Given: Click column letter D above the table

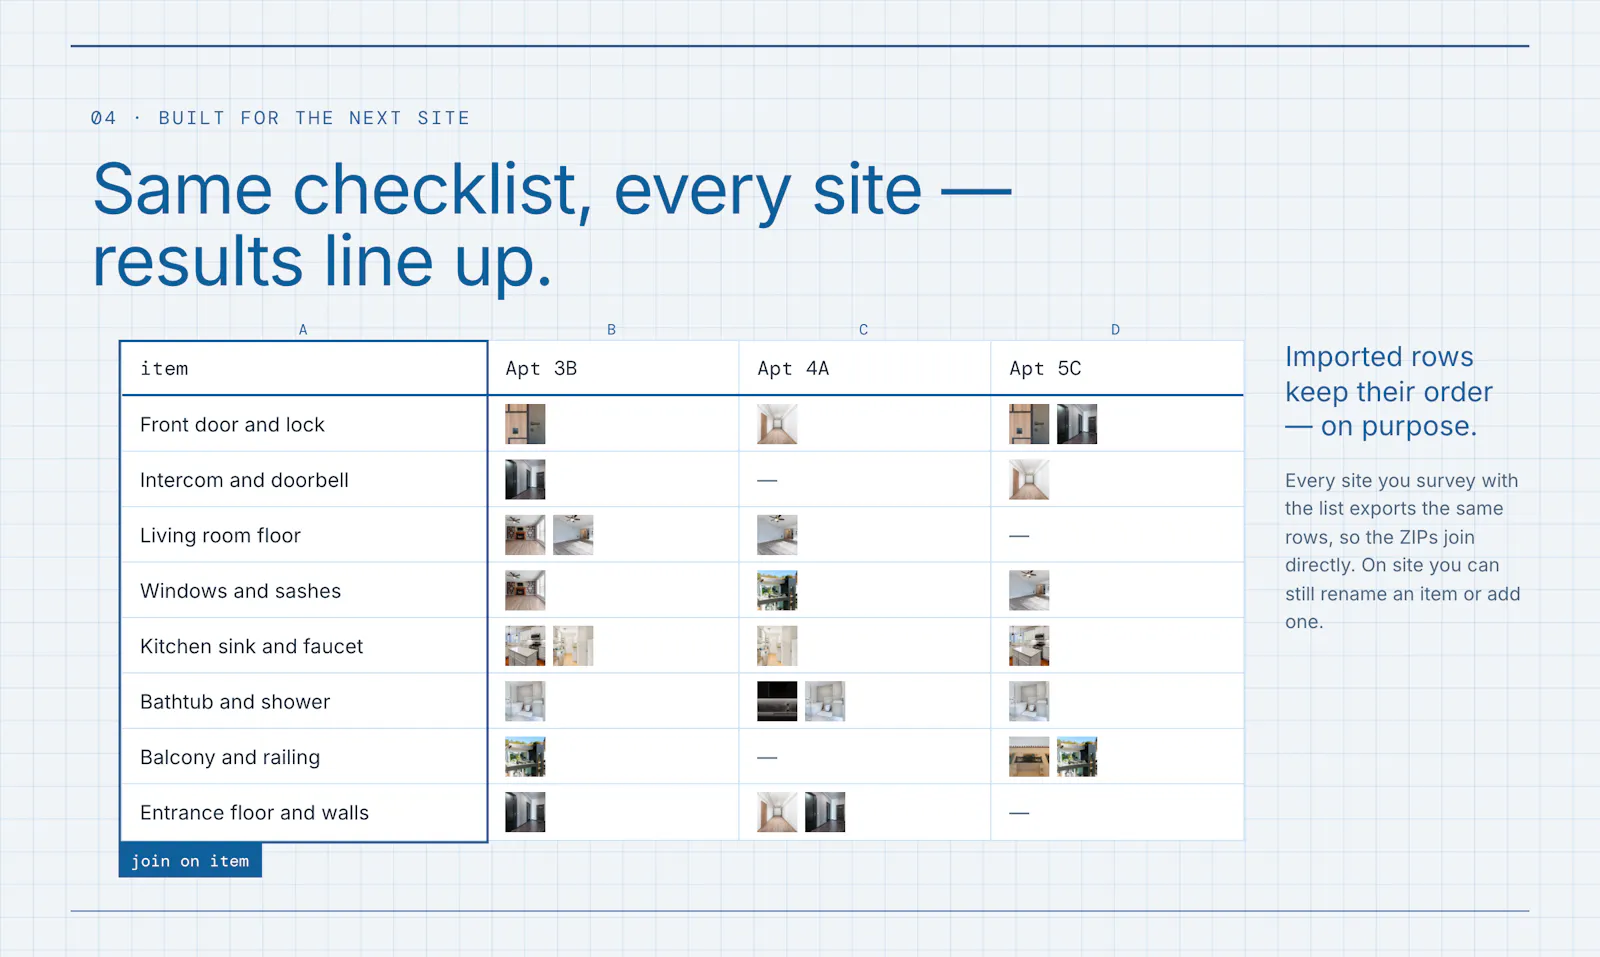Looking at the screenshot, I should [x=1115, y=329].
